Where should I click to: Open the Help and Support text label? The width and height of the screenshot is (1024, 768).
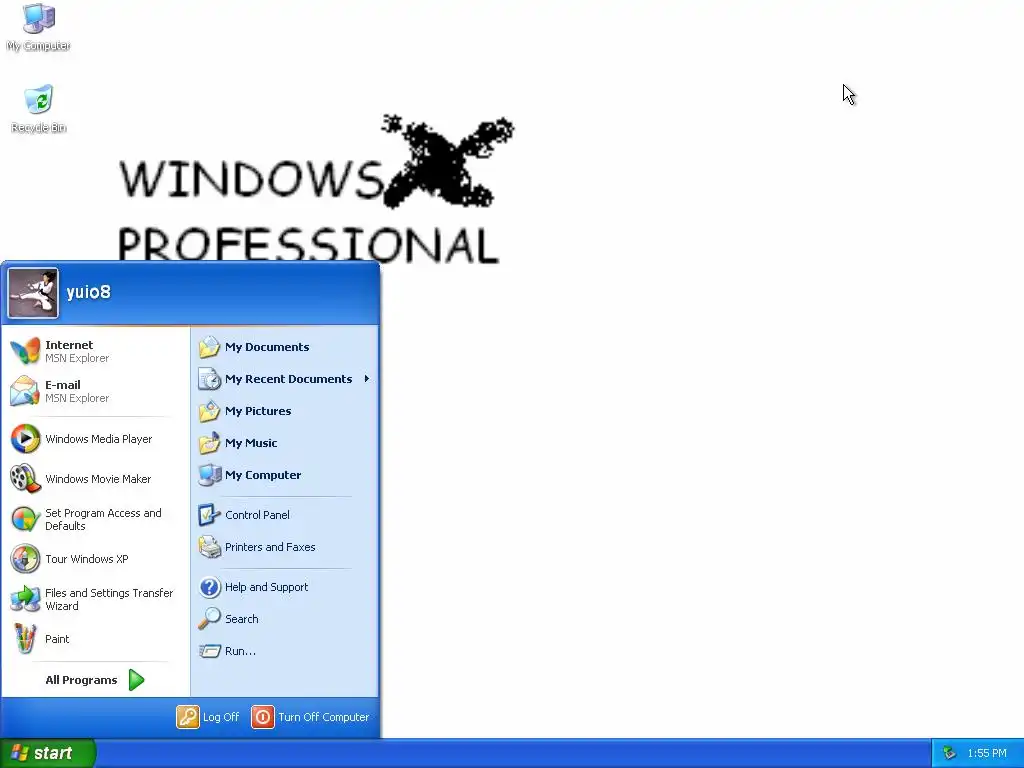coord(266,587)
